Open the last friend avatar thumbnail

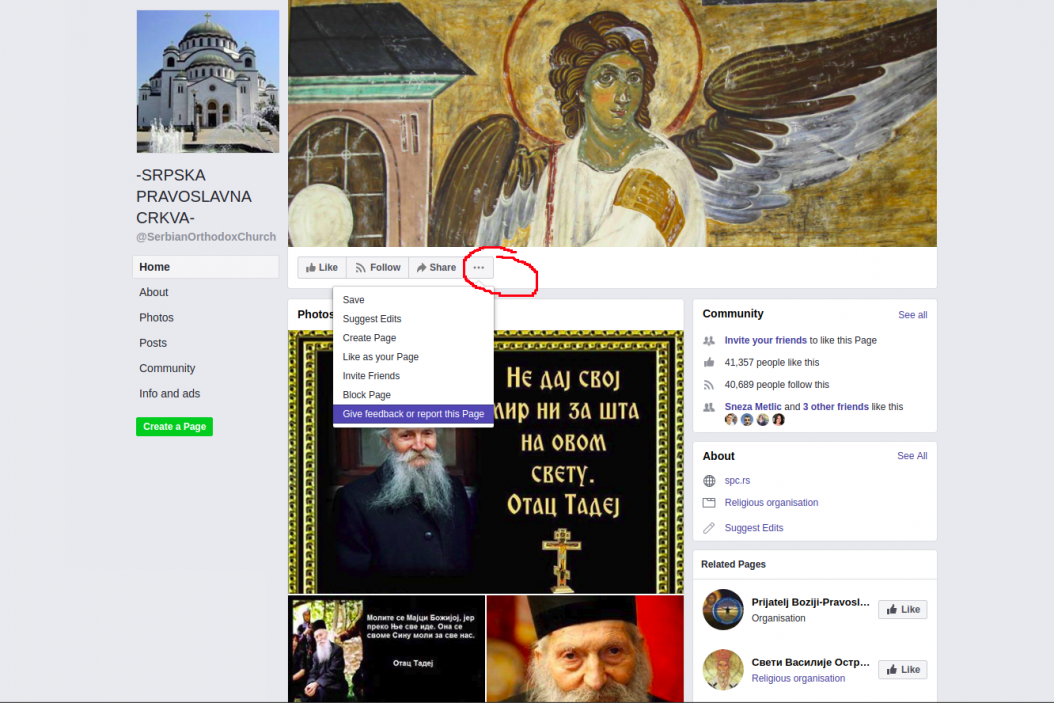pyautogui.click(x=778, y=420)
